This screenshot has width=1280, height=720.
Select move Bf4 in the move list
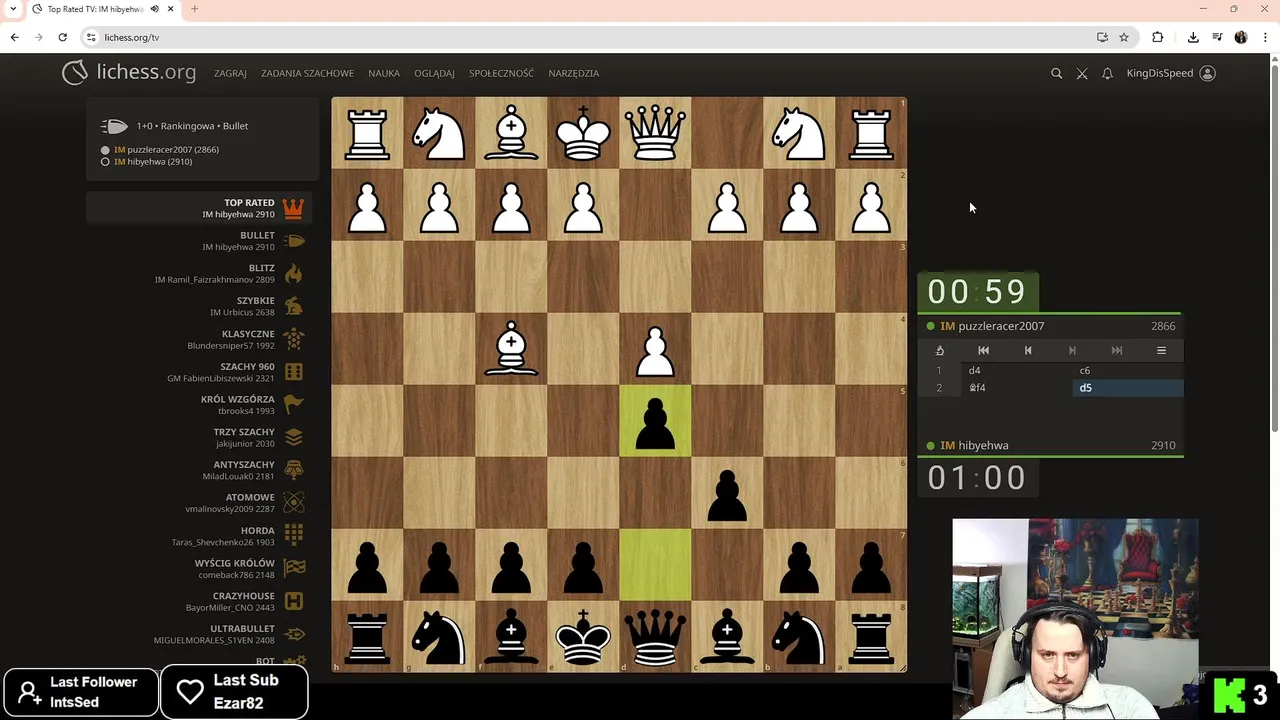1015,388
